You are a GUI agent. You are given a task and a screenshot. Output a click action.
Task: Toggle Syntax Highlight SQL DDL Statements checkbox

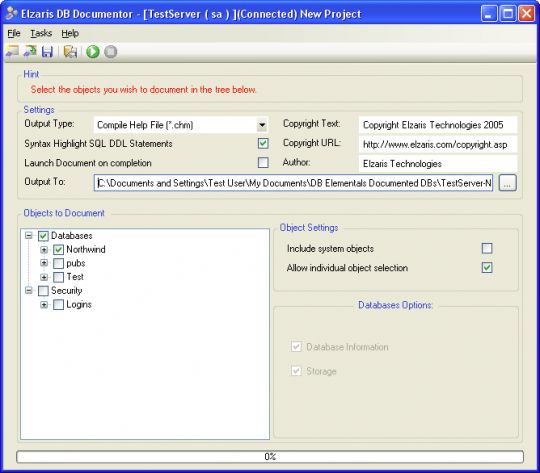click(263, 143)
